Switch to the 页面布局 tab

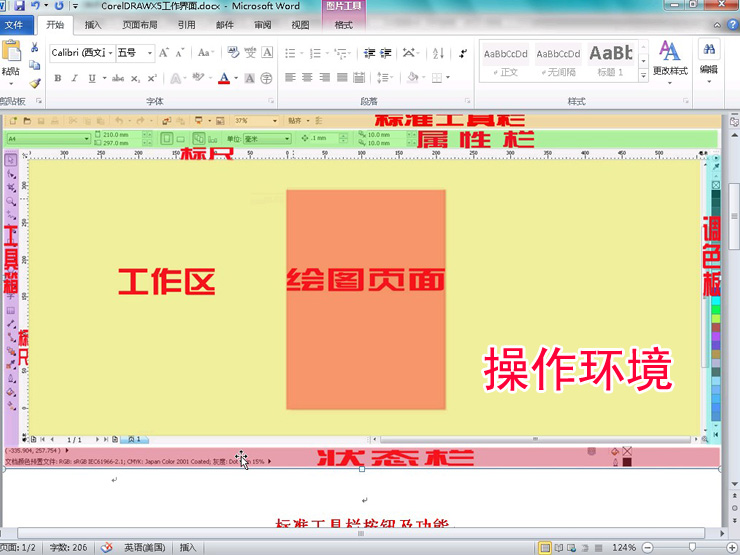pos(138,25)
